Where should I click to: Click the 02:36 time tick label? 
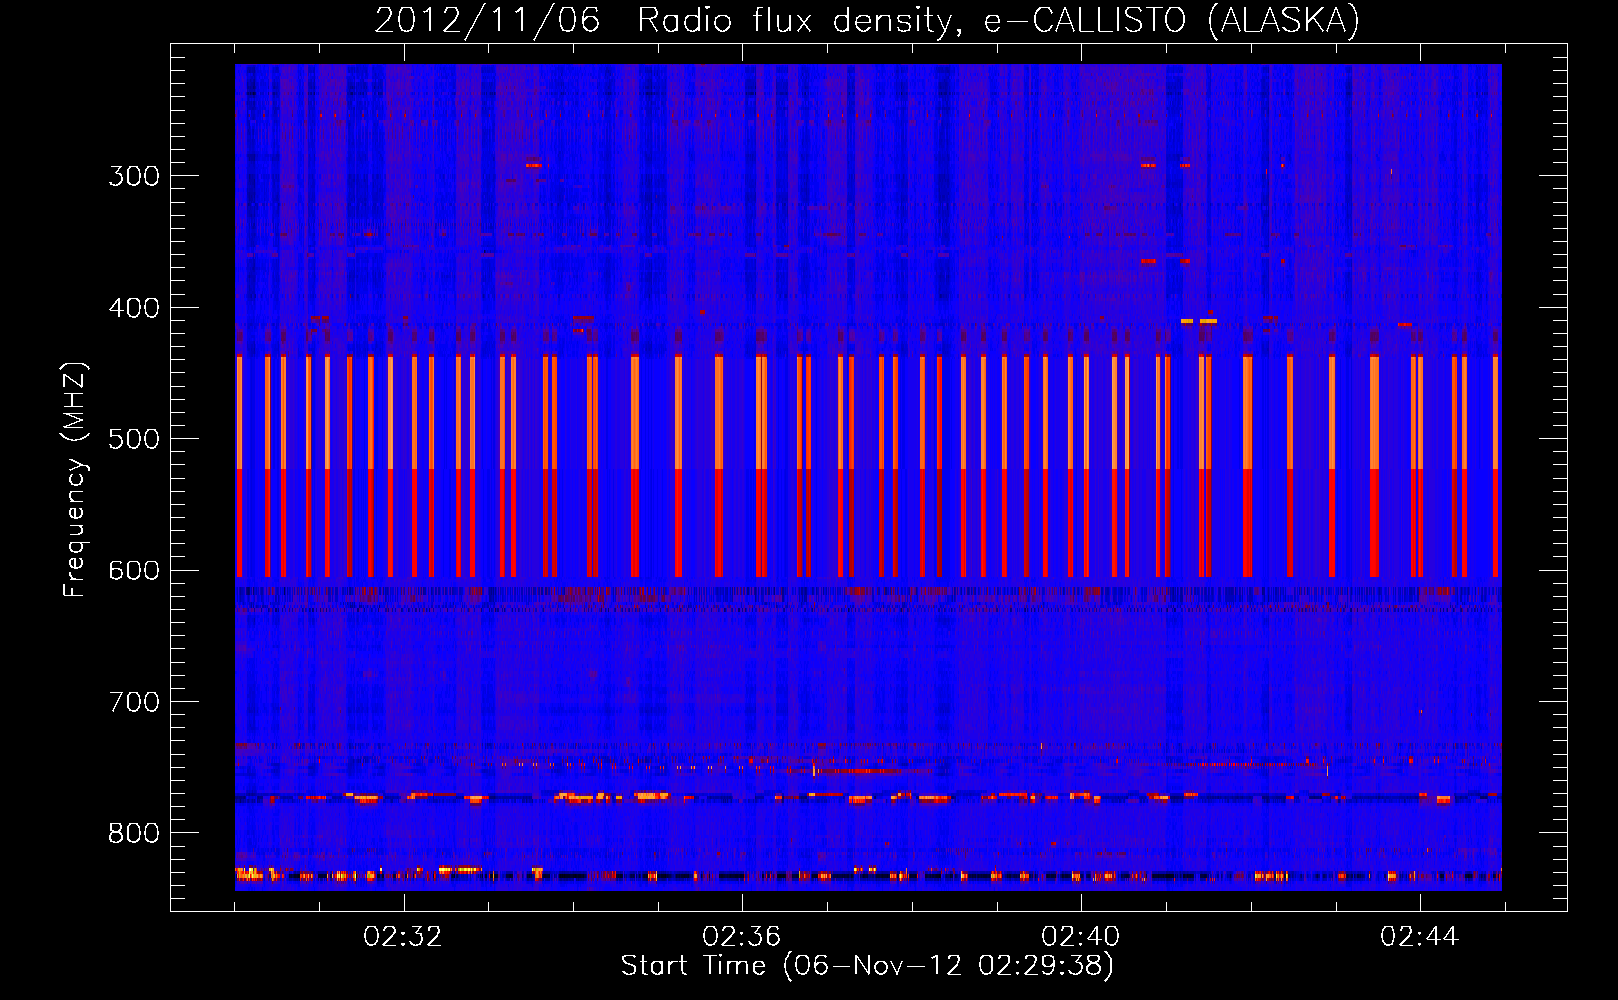tap(742, 937)
